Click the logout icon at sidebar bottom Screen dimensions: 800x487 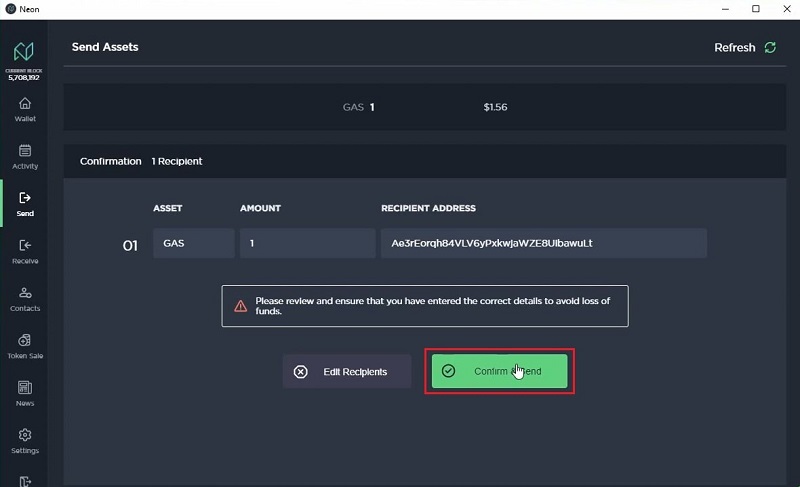click(25, 480)
